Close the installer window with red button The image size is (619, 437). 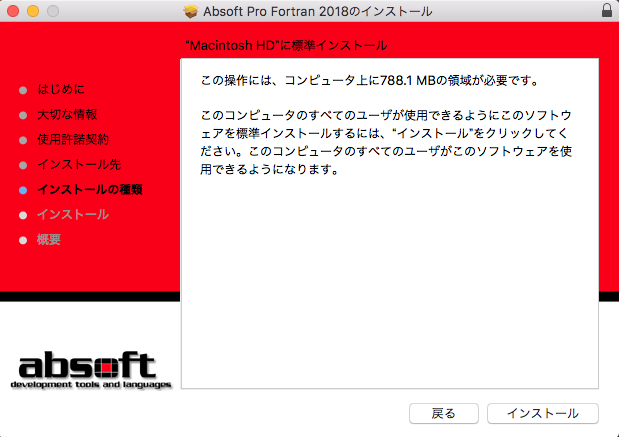tap(13, 11)
